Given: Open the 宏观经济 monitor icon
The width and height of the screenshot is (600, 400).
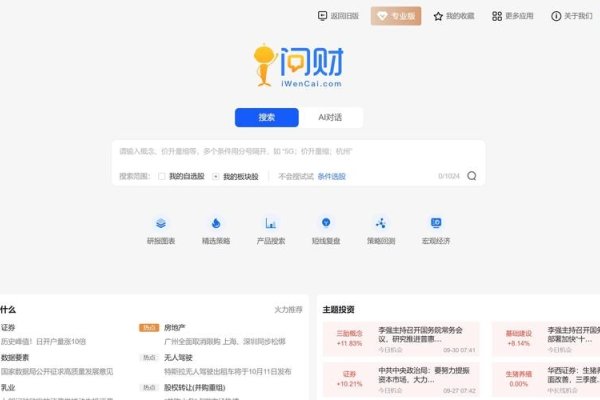Looking at the screenshot, I should (x=436, y=223).
